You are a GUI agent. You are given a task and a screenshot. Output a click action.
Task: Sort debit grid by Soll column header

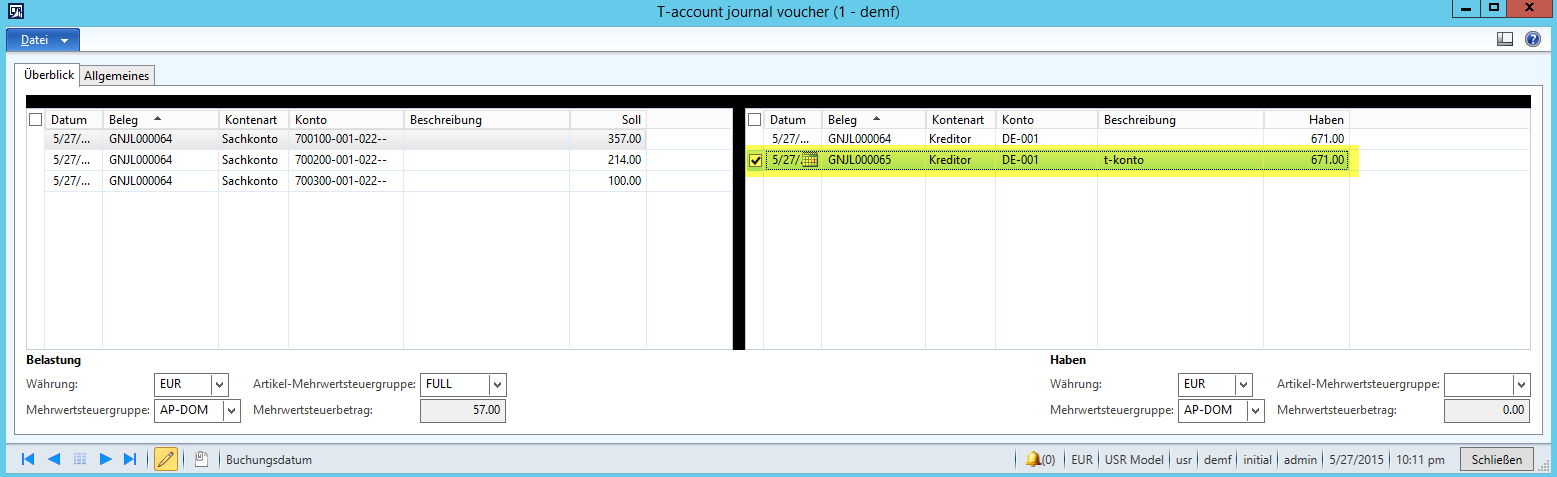click(x=607, y=120)
